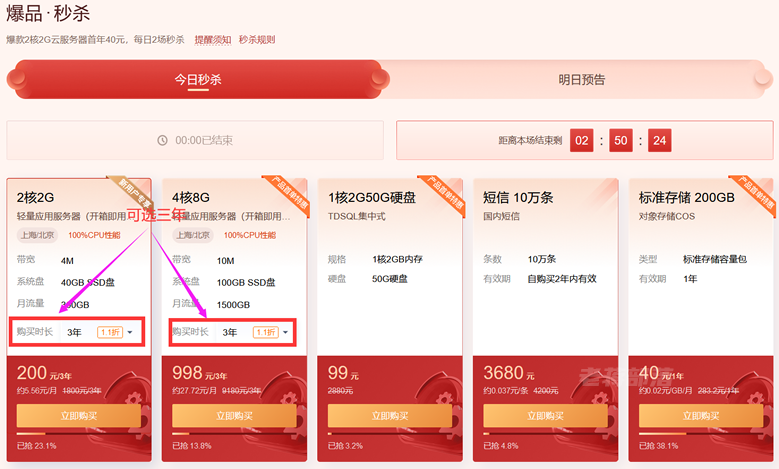Click the clock icon beside 00:00已结束

click(162, 141)
